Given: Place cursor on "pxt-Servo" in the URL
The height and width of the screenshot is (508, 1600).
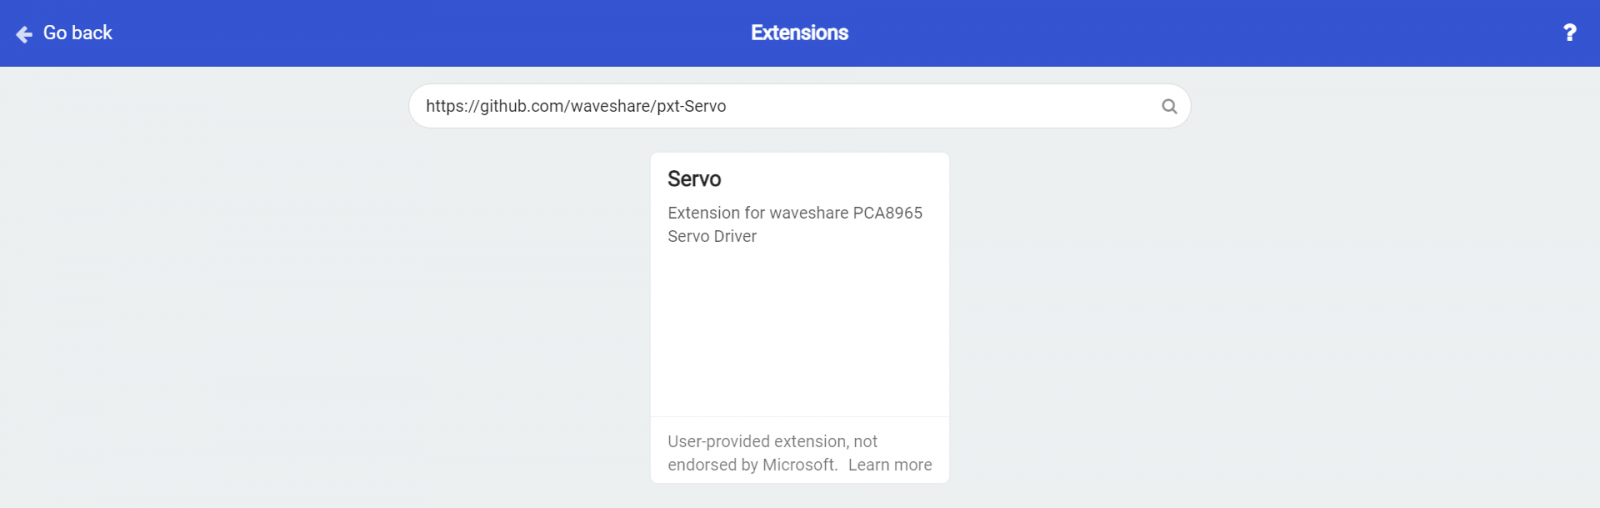Looking at the screenshot, I should pyautogui.click(x=691, y=106).
